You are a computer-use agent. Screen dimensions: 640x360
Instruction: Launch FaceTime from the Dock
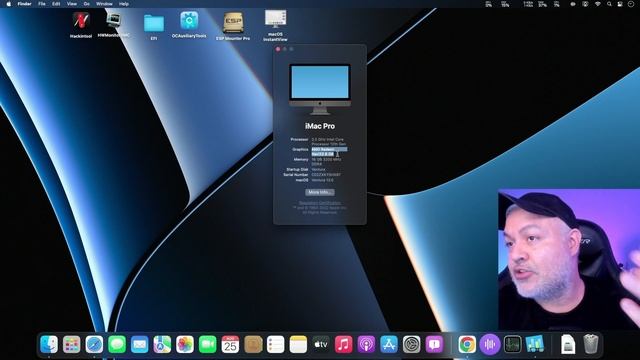(x=207, y=344)
